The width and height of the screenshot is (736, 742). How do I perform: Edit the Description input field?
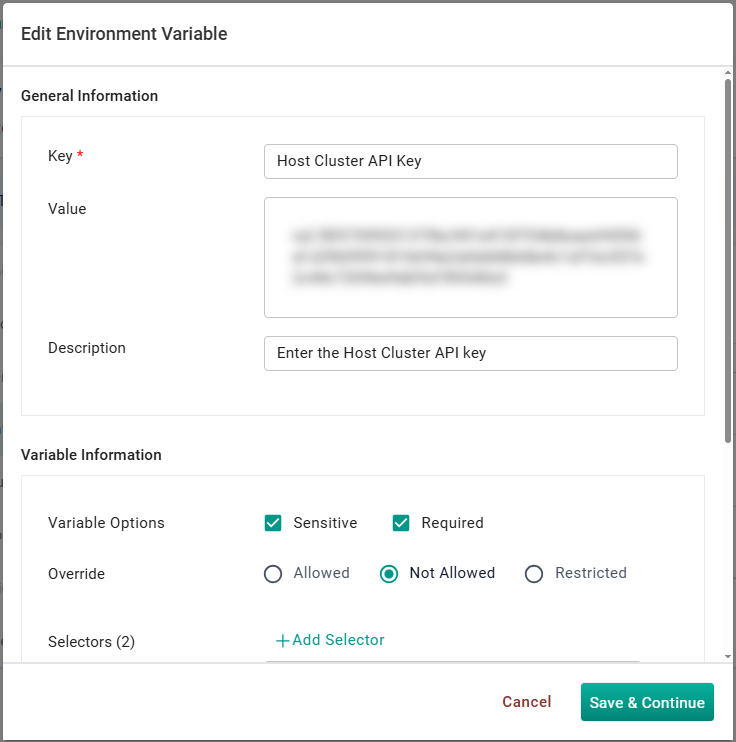point(470,353)
